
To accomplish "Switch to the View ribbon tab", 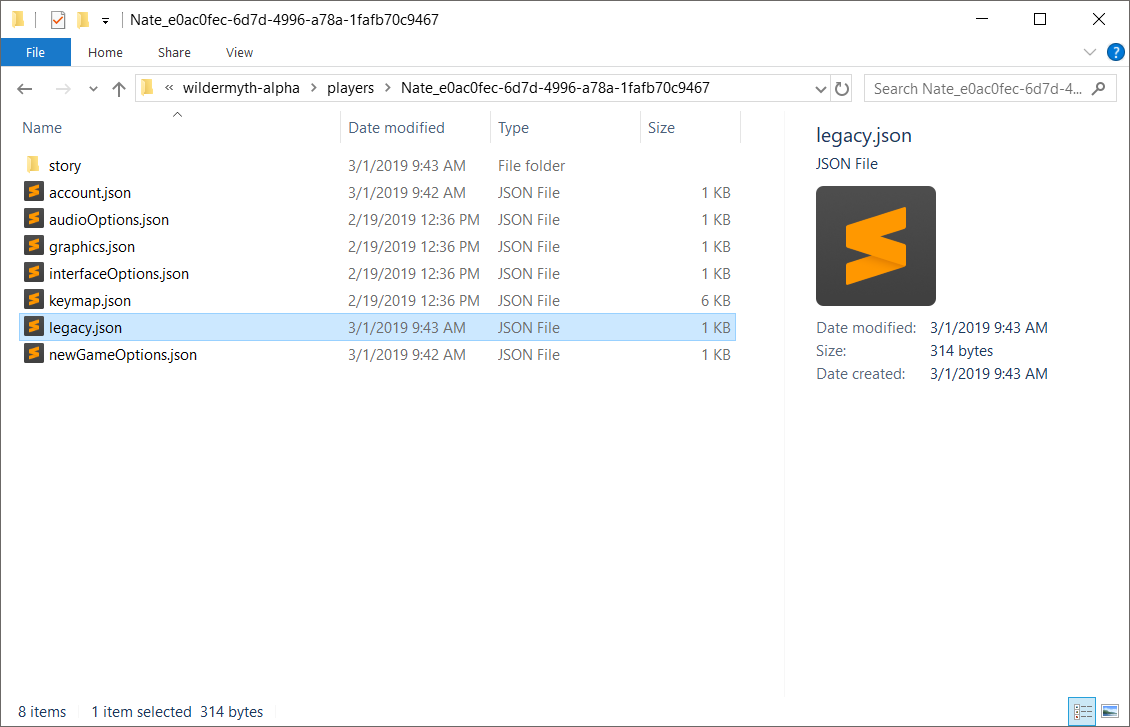I will [x=239, y=52].
